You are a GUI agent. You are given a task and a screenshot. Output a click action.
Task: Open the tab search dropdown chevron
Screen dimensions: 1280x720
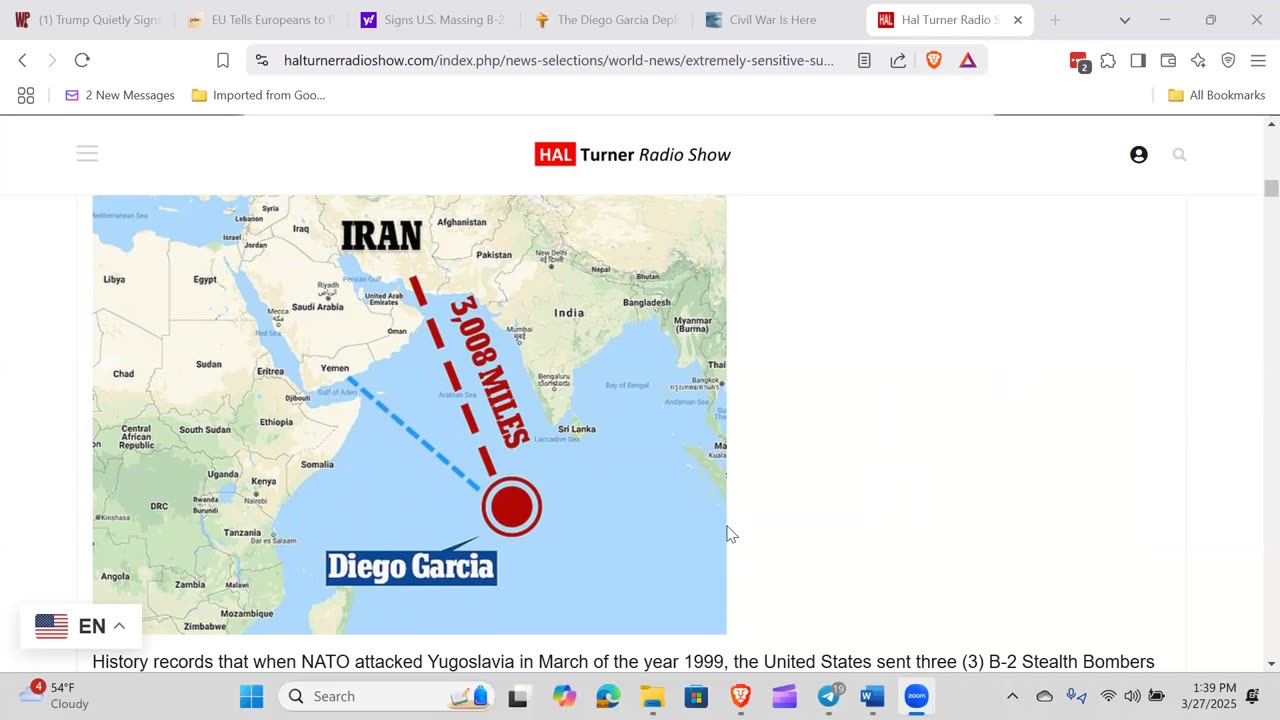tap(1124, 20)
